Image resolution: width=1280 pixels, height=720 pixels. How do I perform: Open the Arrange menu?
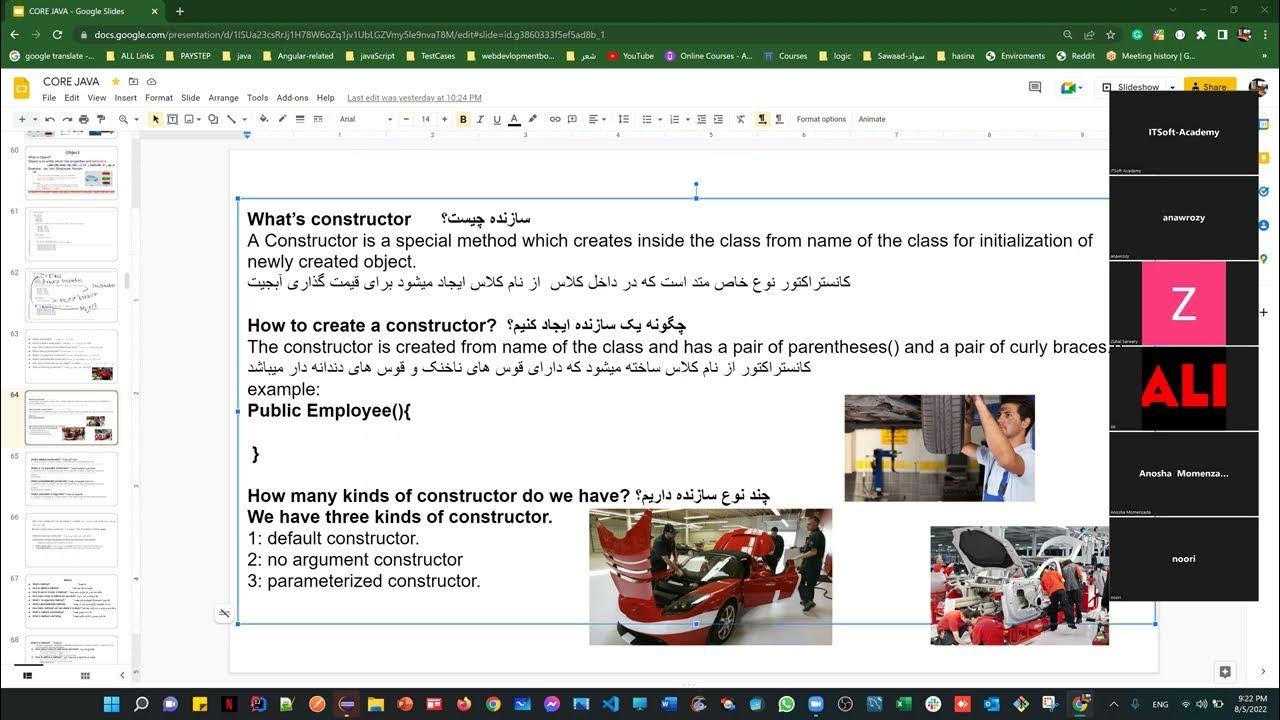coord(223,98)
